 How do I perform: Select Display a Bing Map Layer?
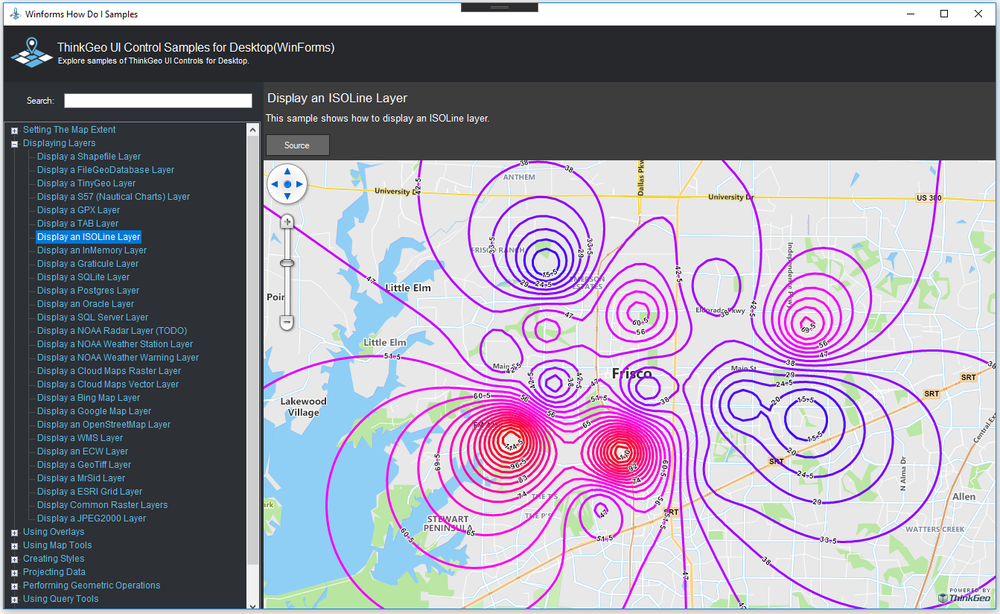89,397
